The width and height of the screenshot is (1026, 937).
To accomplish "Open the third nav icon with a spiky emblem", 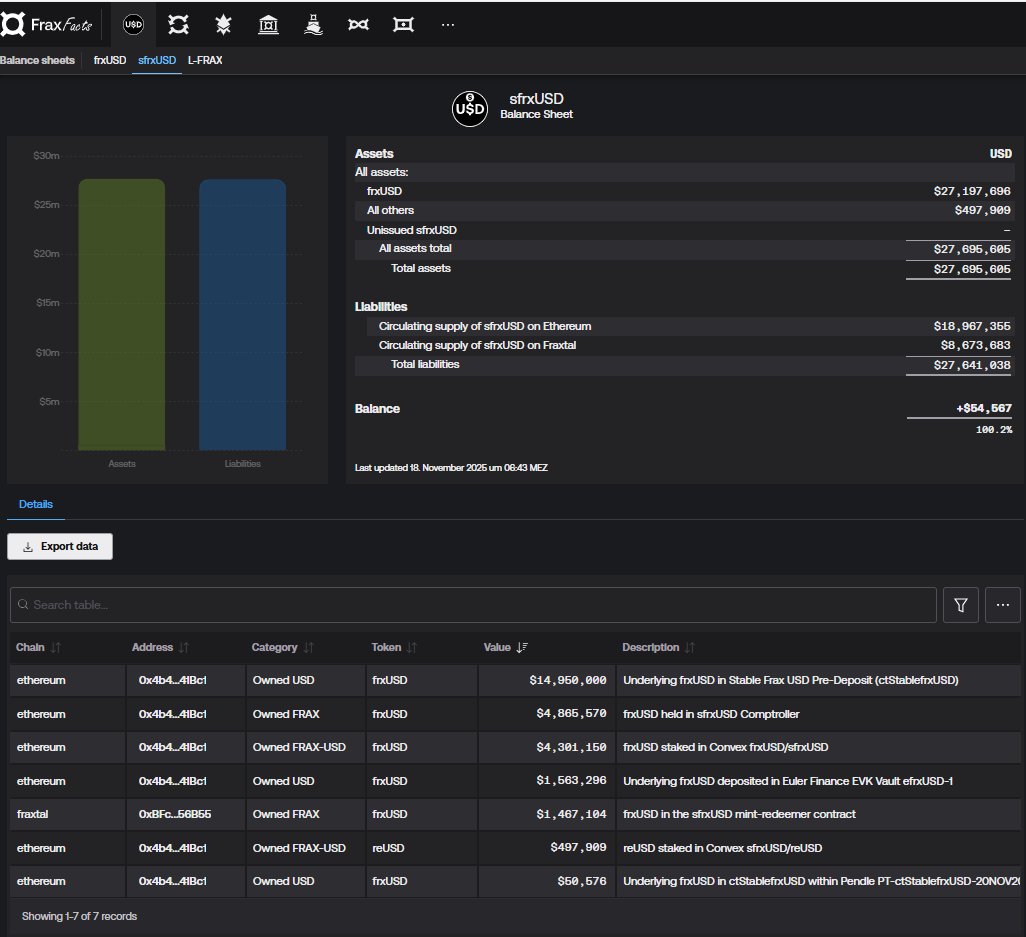I will click(223, 25).
